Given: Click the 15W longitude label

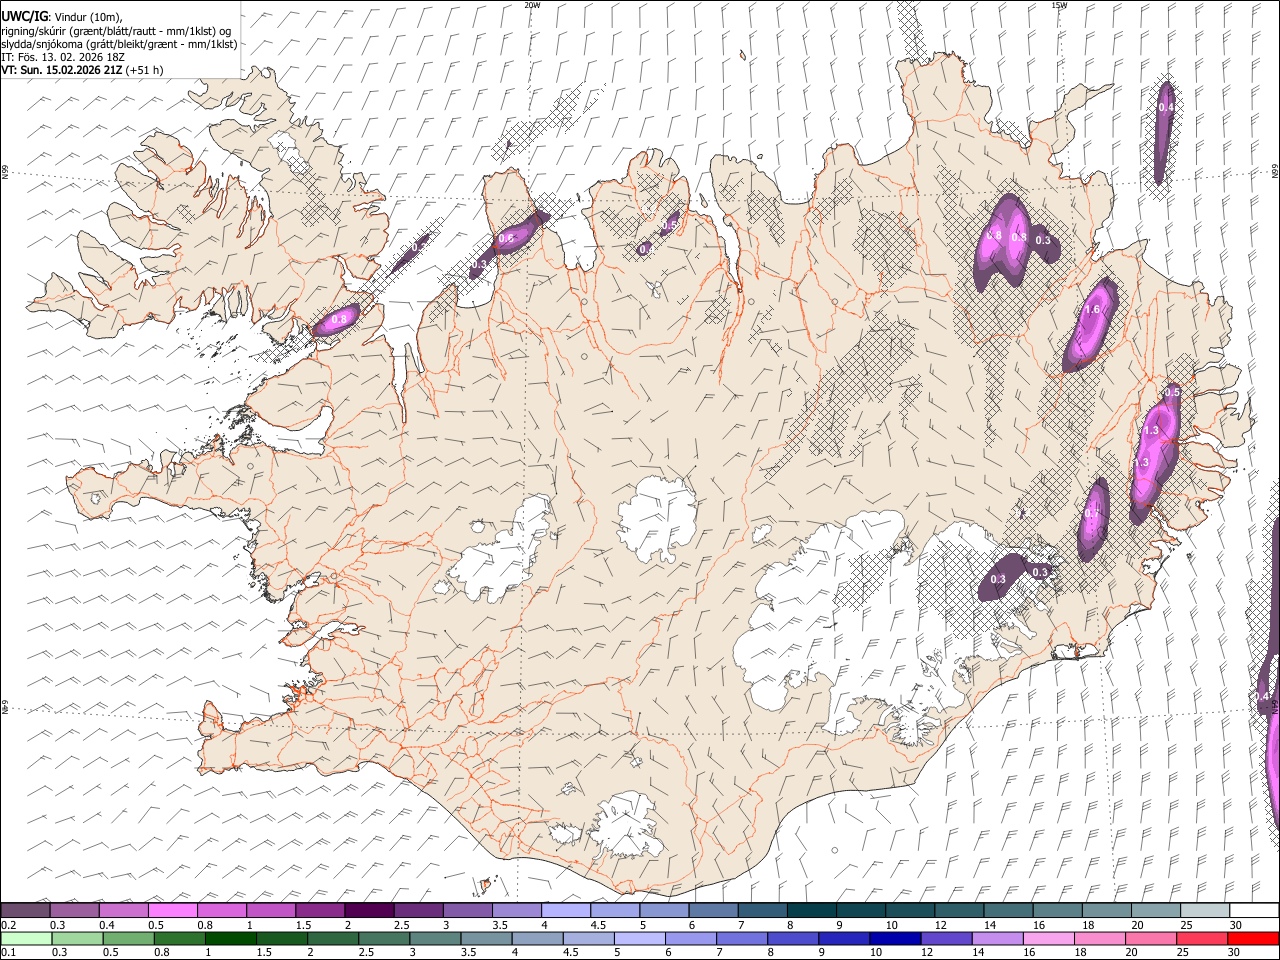Looking at the screenshot, I should pos(1058,5).
